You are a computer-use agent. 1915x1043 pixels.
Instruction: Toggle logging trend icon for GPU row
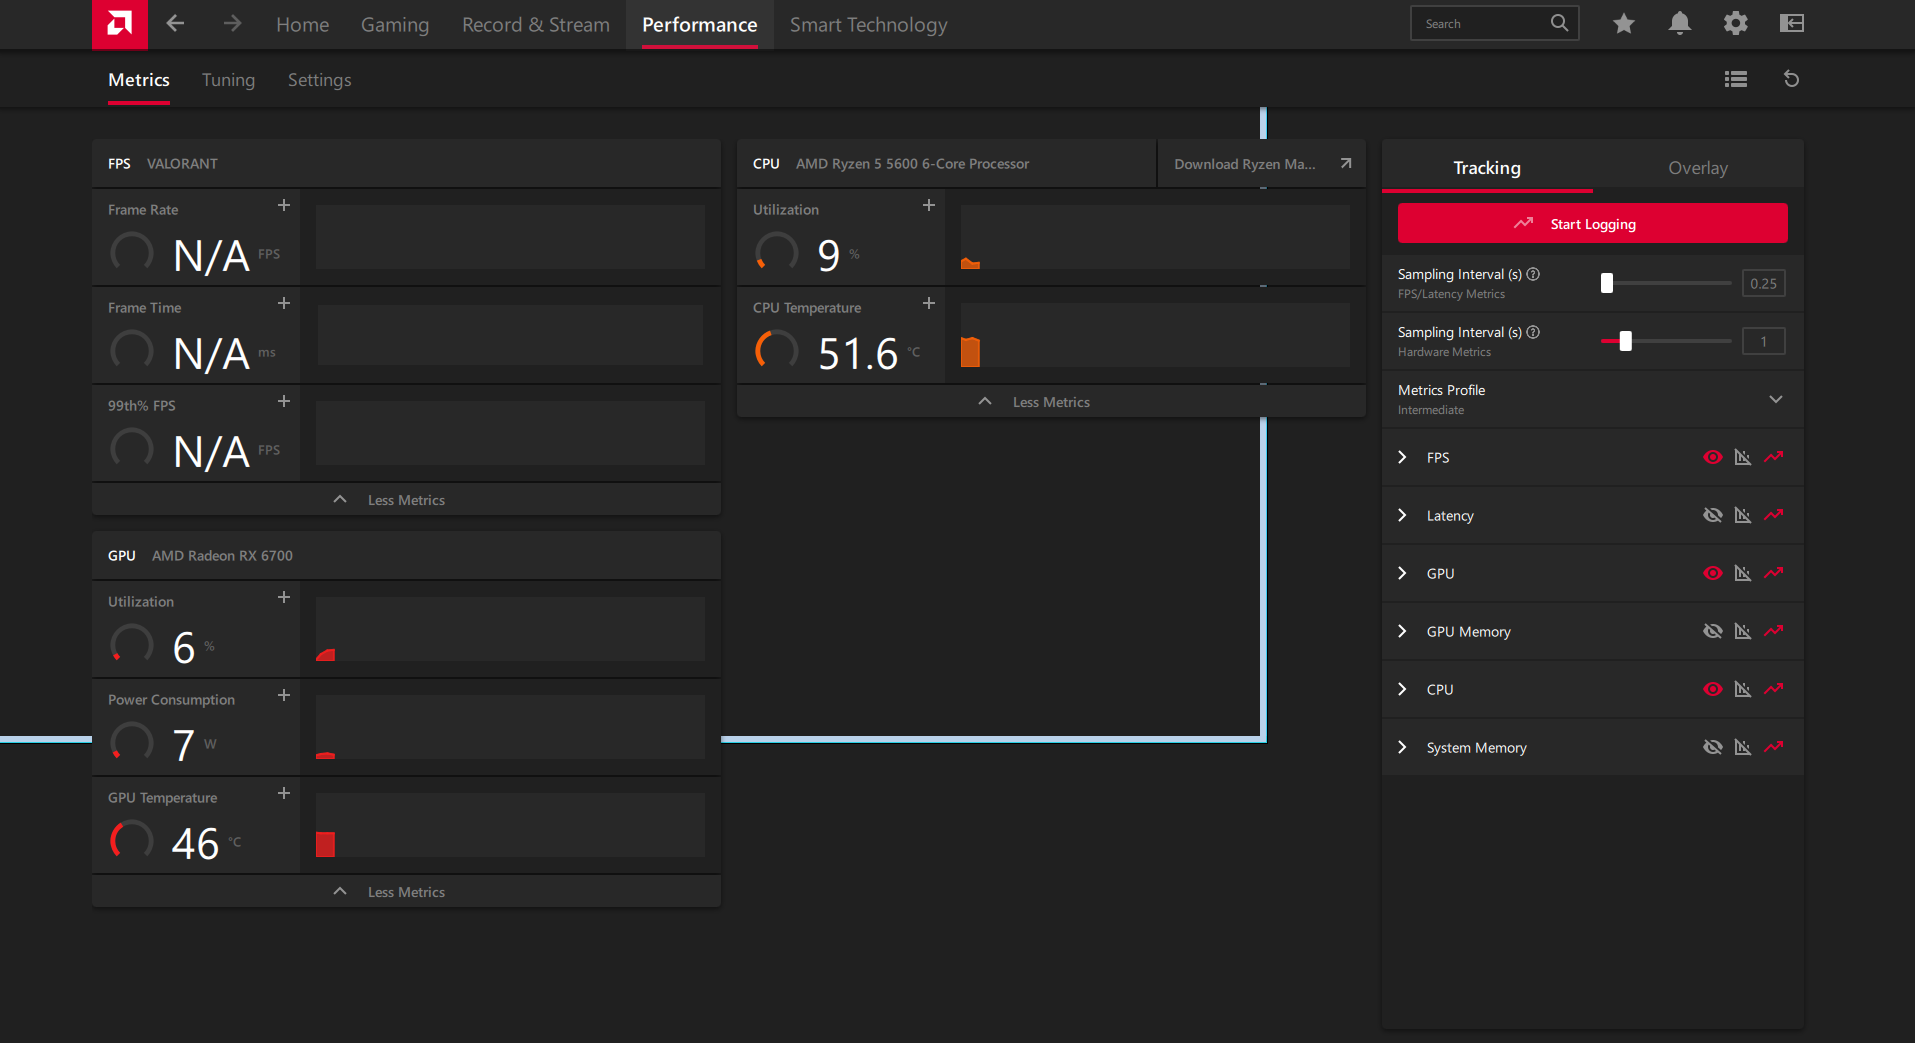(1774, 573)
